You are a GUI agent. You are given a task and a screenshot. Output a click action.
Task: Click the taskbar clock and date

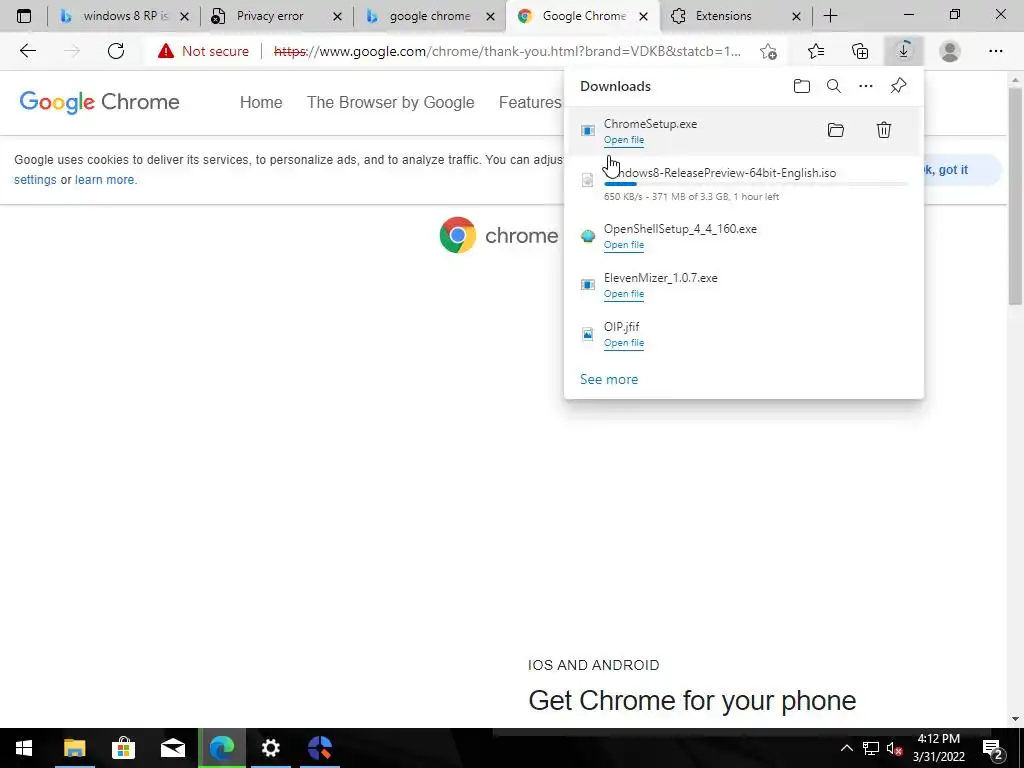(x=938, y=748)
